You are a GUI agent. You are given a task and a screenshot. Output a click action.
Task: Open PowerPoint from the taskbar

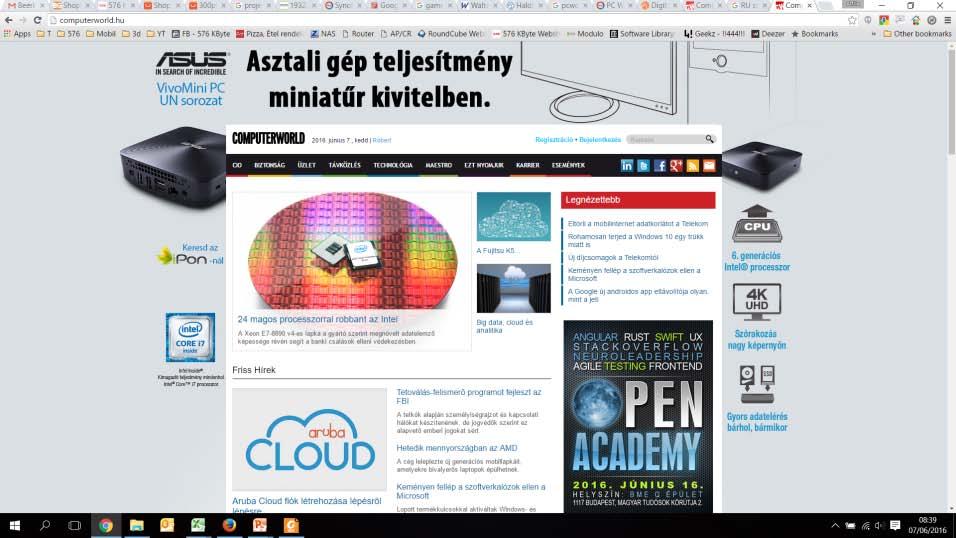tap(260, 525)
